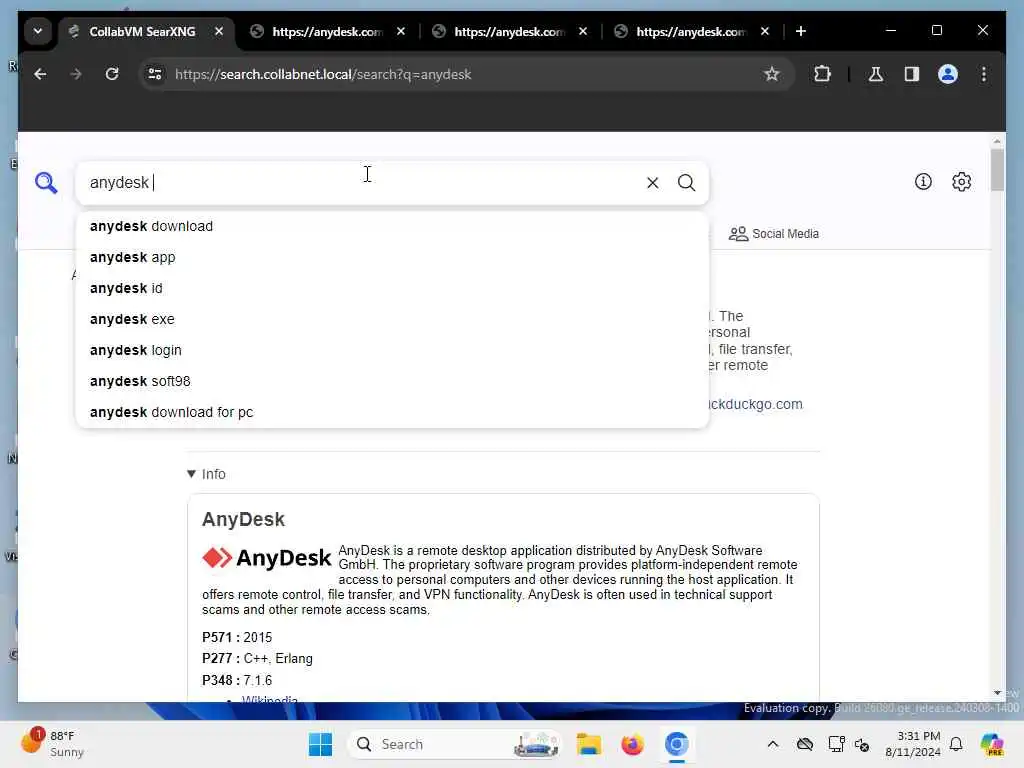Toggle the browser side panel
This screenshot has height=768, width=1024.
[912, 74]
